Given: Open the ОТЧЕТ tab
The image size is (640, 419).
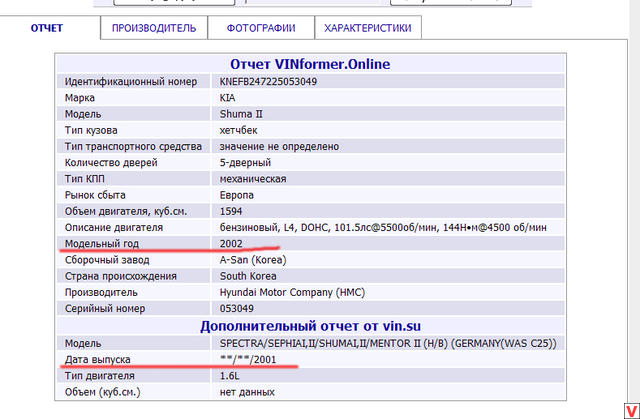Looking at the screenshot, I should (47, 28).
